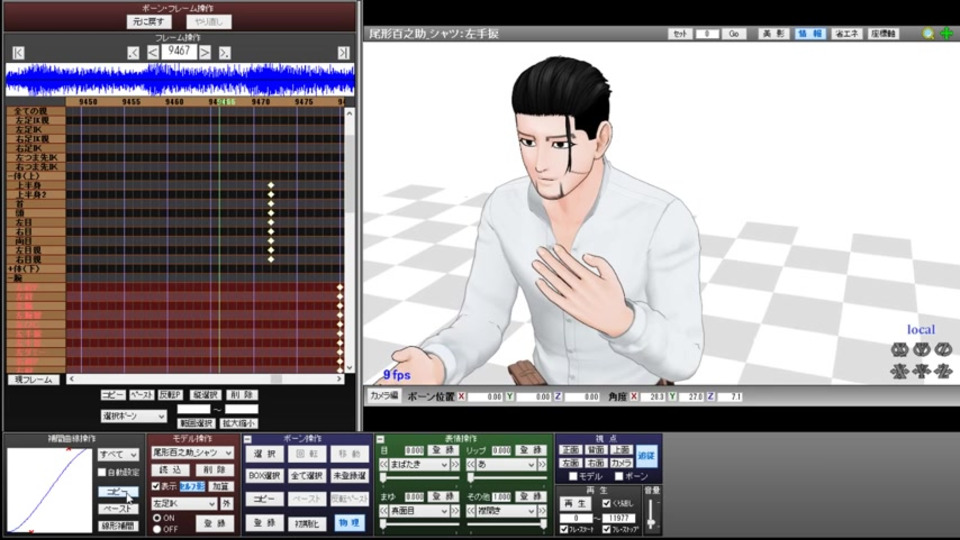Open the 尾形百之助_シャツ model dropdown

(192, 452)
